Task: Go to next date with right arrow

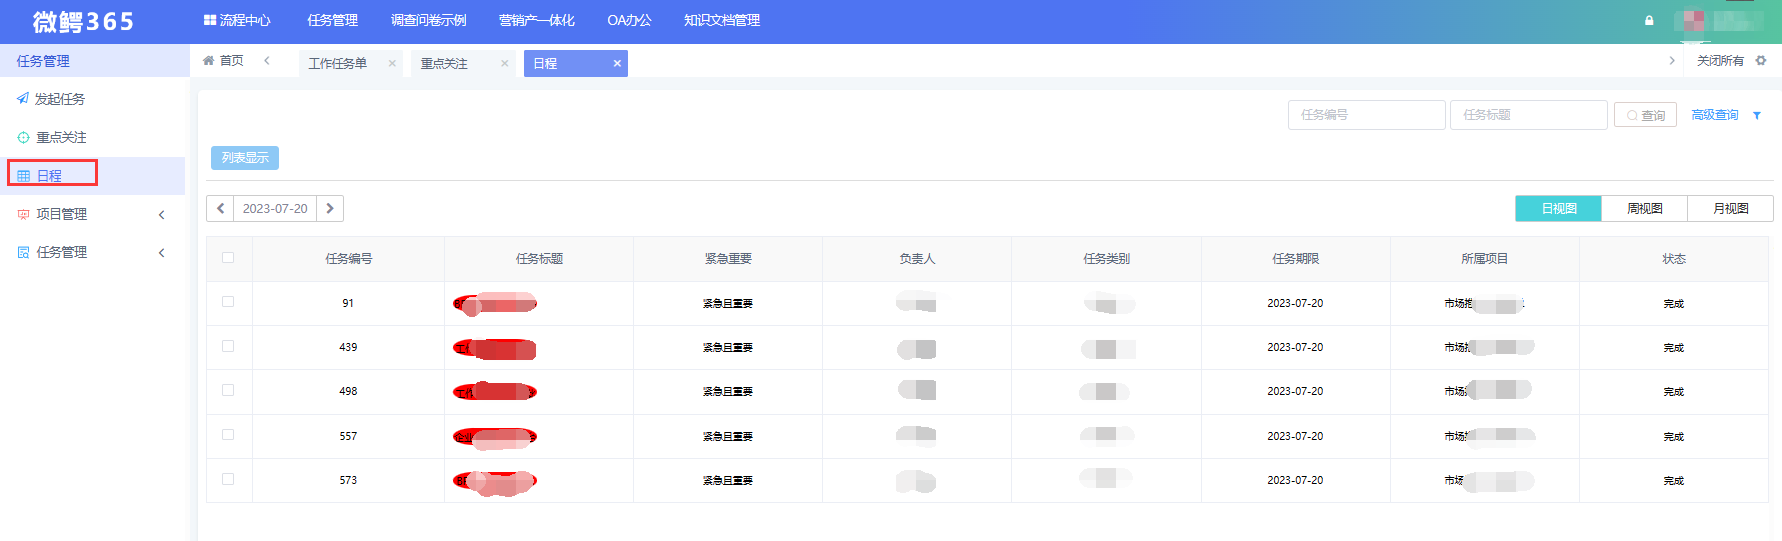Action: pyautogui.click(x=330, y=209)
